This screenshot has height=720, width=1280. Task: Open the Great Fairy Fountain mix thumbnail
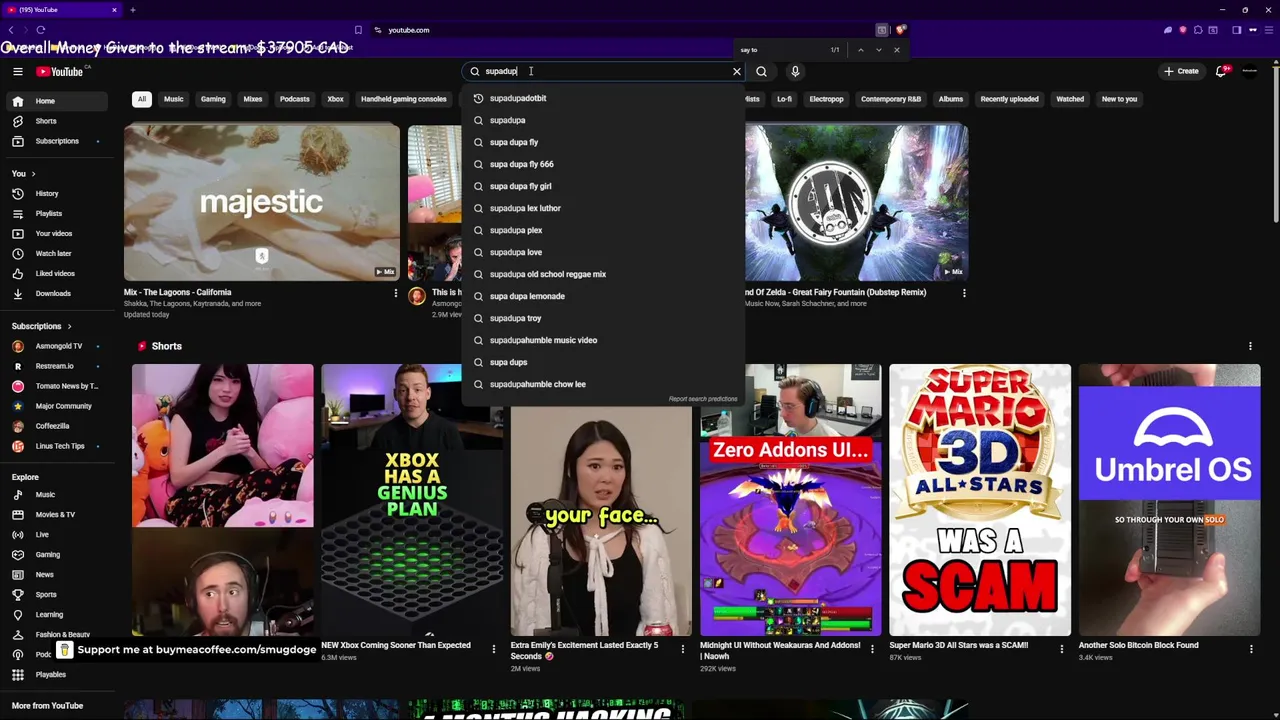(856, 202)
